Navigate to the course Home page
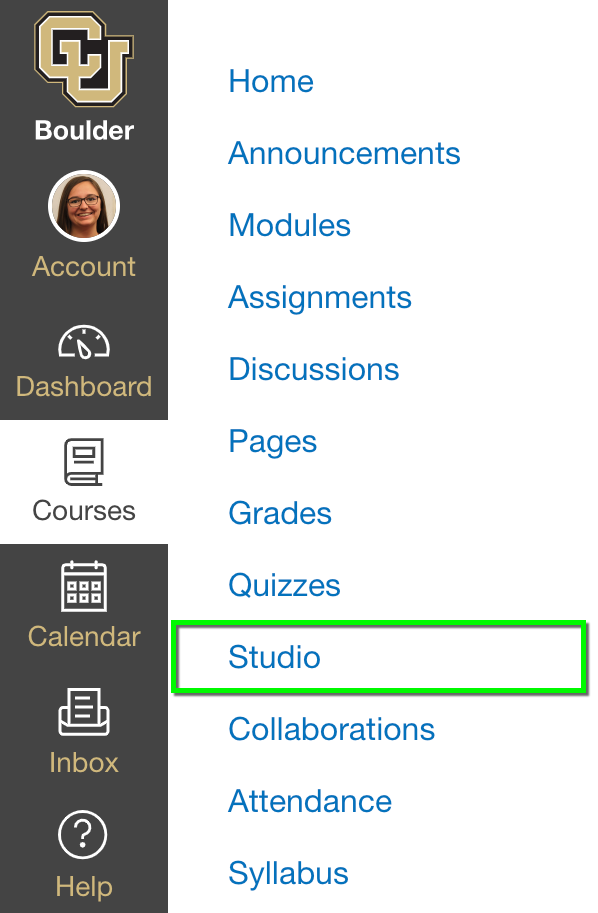 pyautogui.click(x=270, y=81)
